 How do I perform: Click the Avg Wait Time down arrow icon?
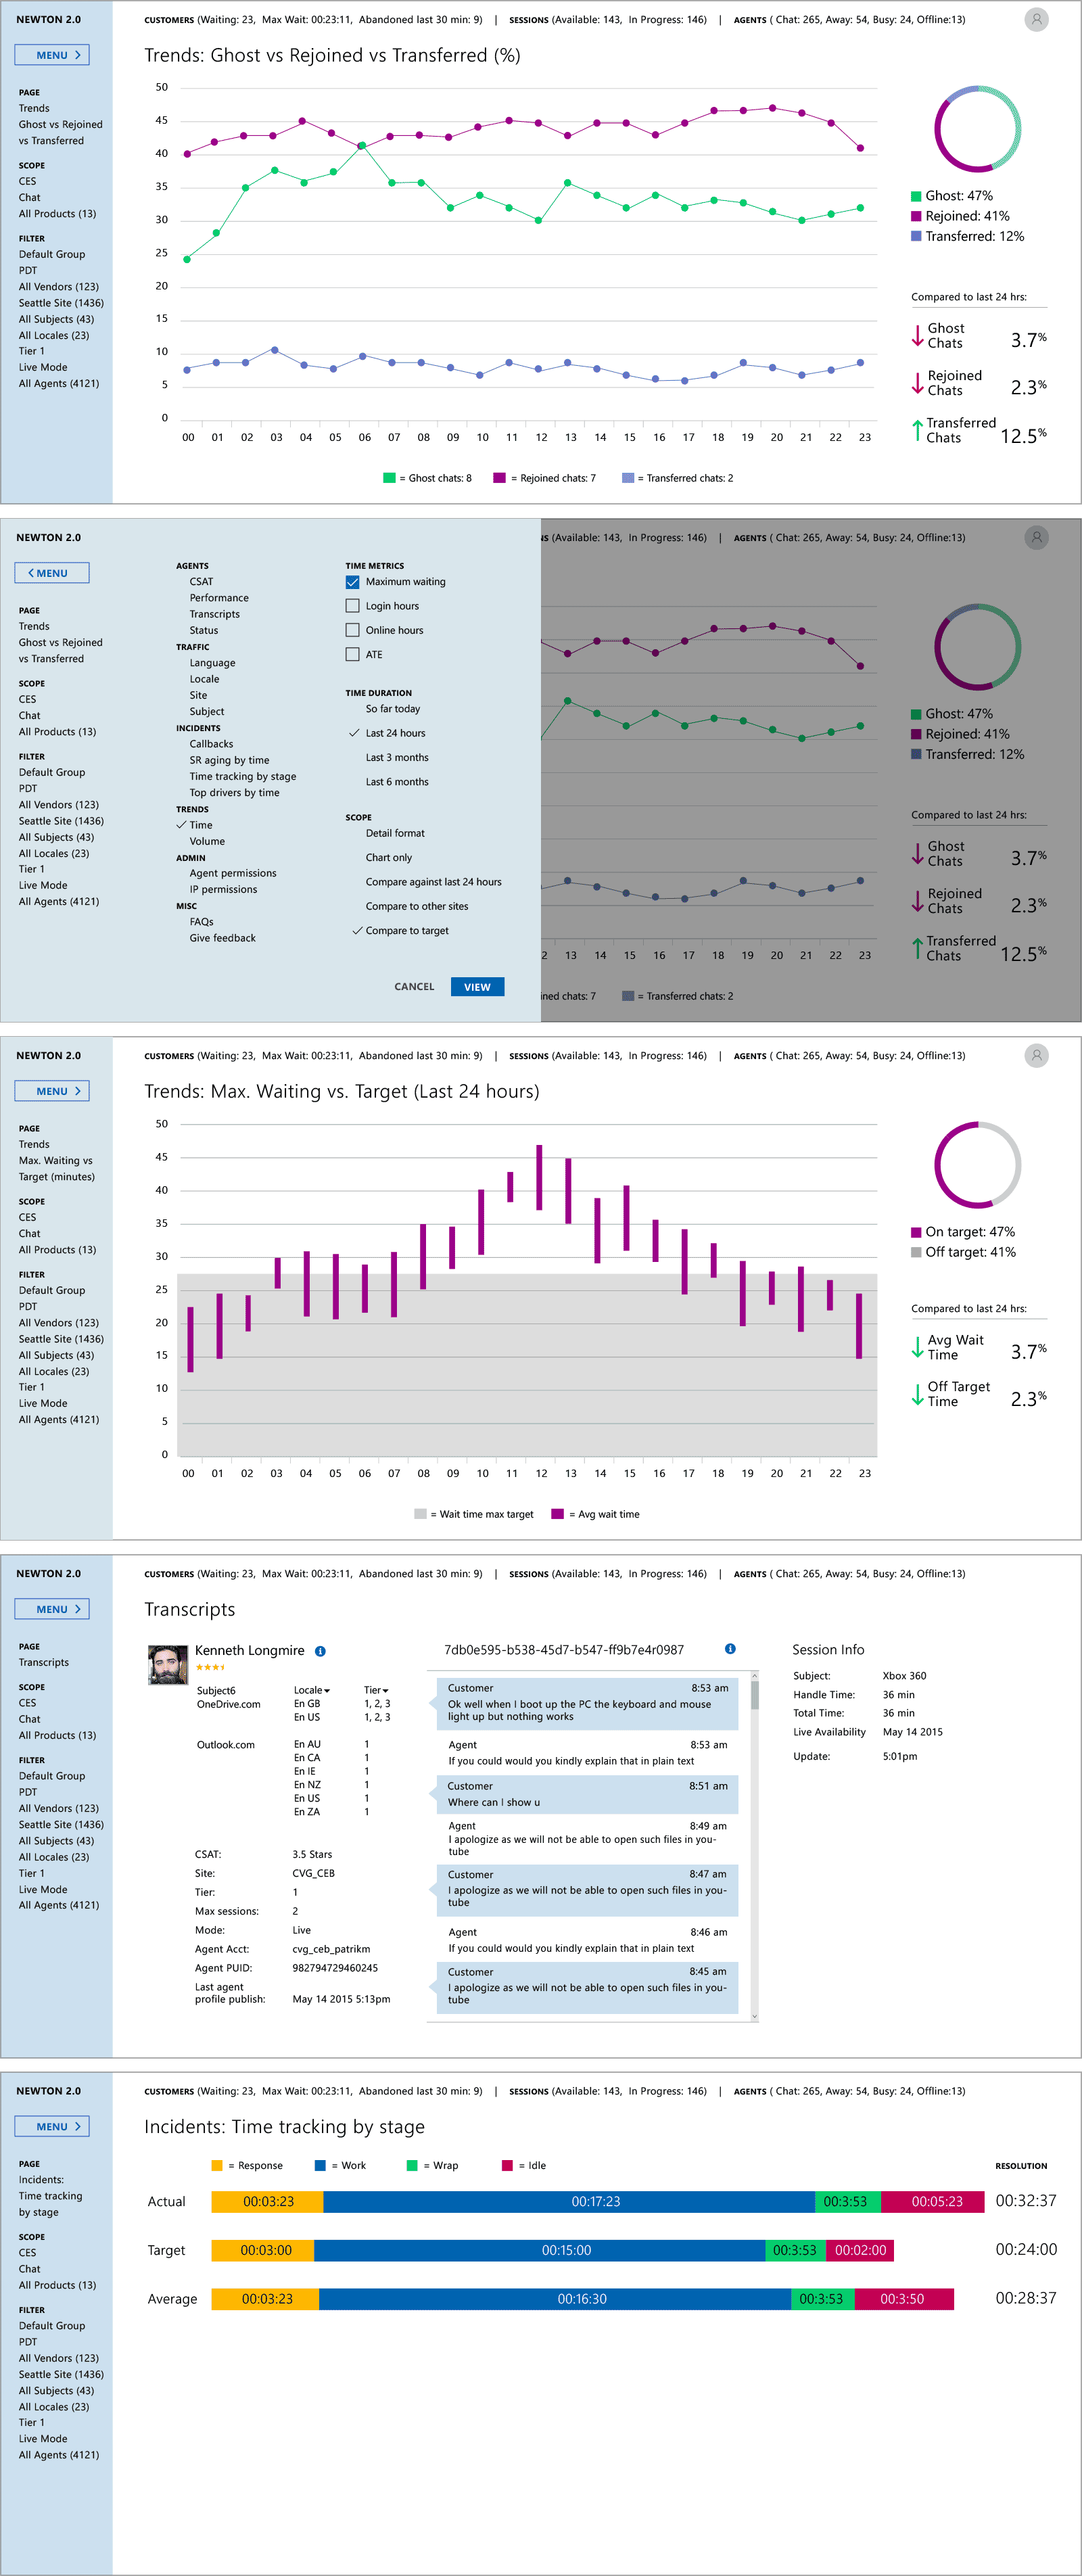pyautogui.click(x=917, y=1348)
